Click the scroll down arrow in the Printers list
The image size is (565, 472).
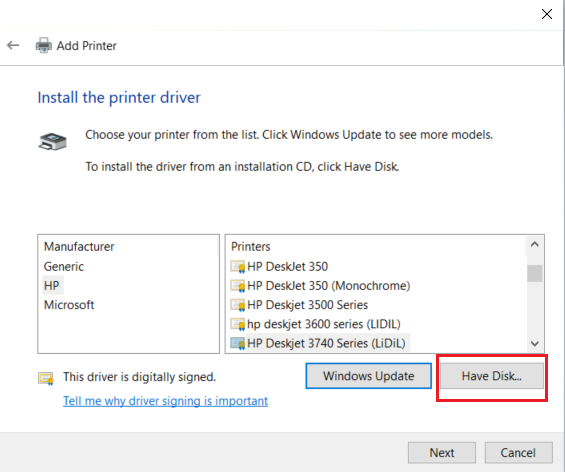click(535, 344)
